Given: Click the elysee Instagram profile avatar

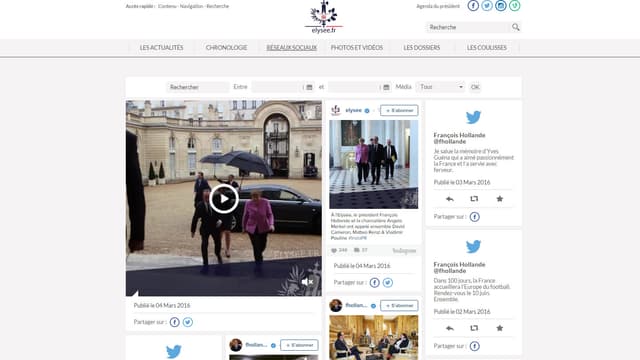Looking at the screenshot, I should pyautogui.click(x=336, y=110).
